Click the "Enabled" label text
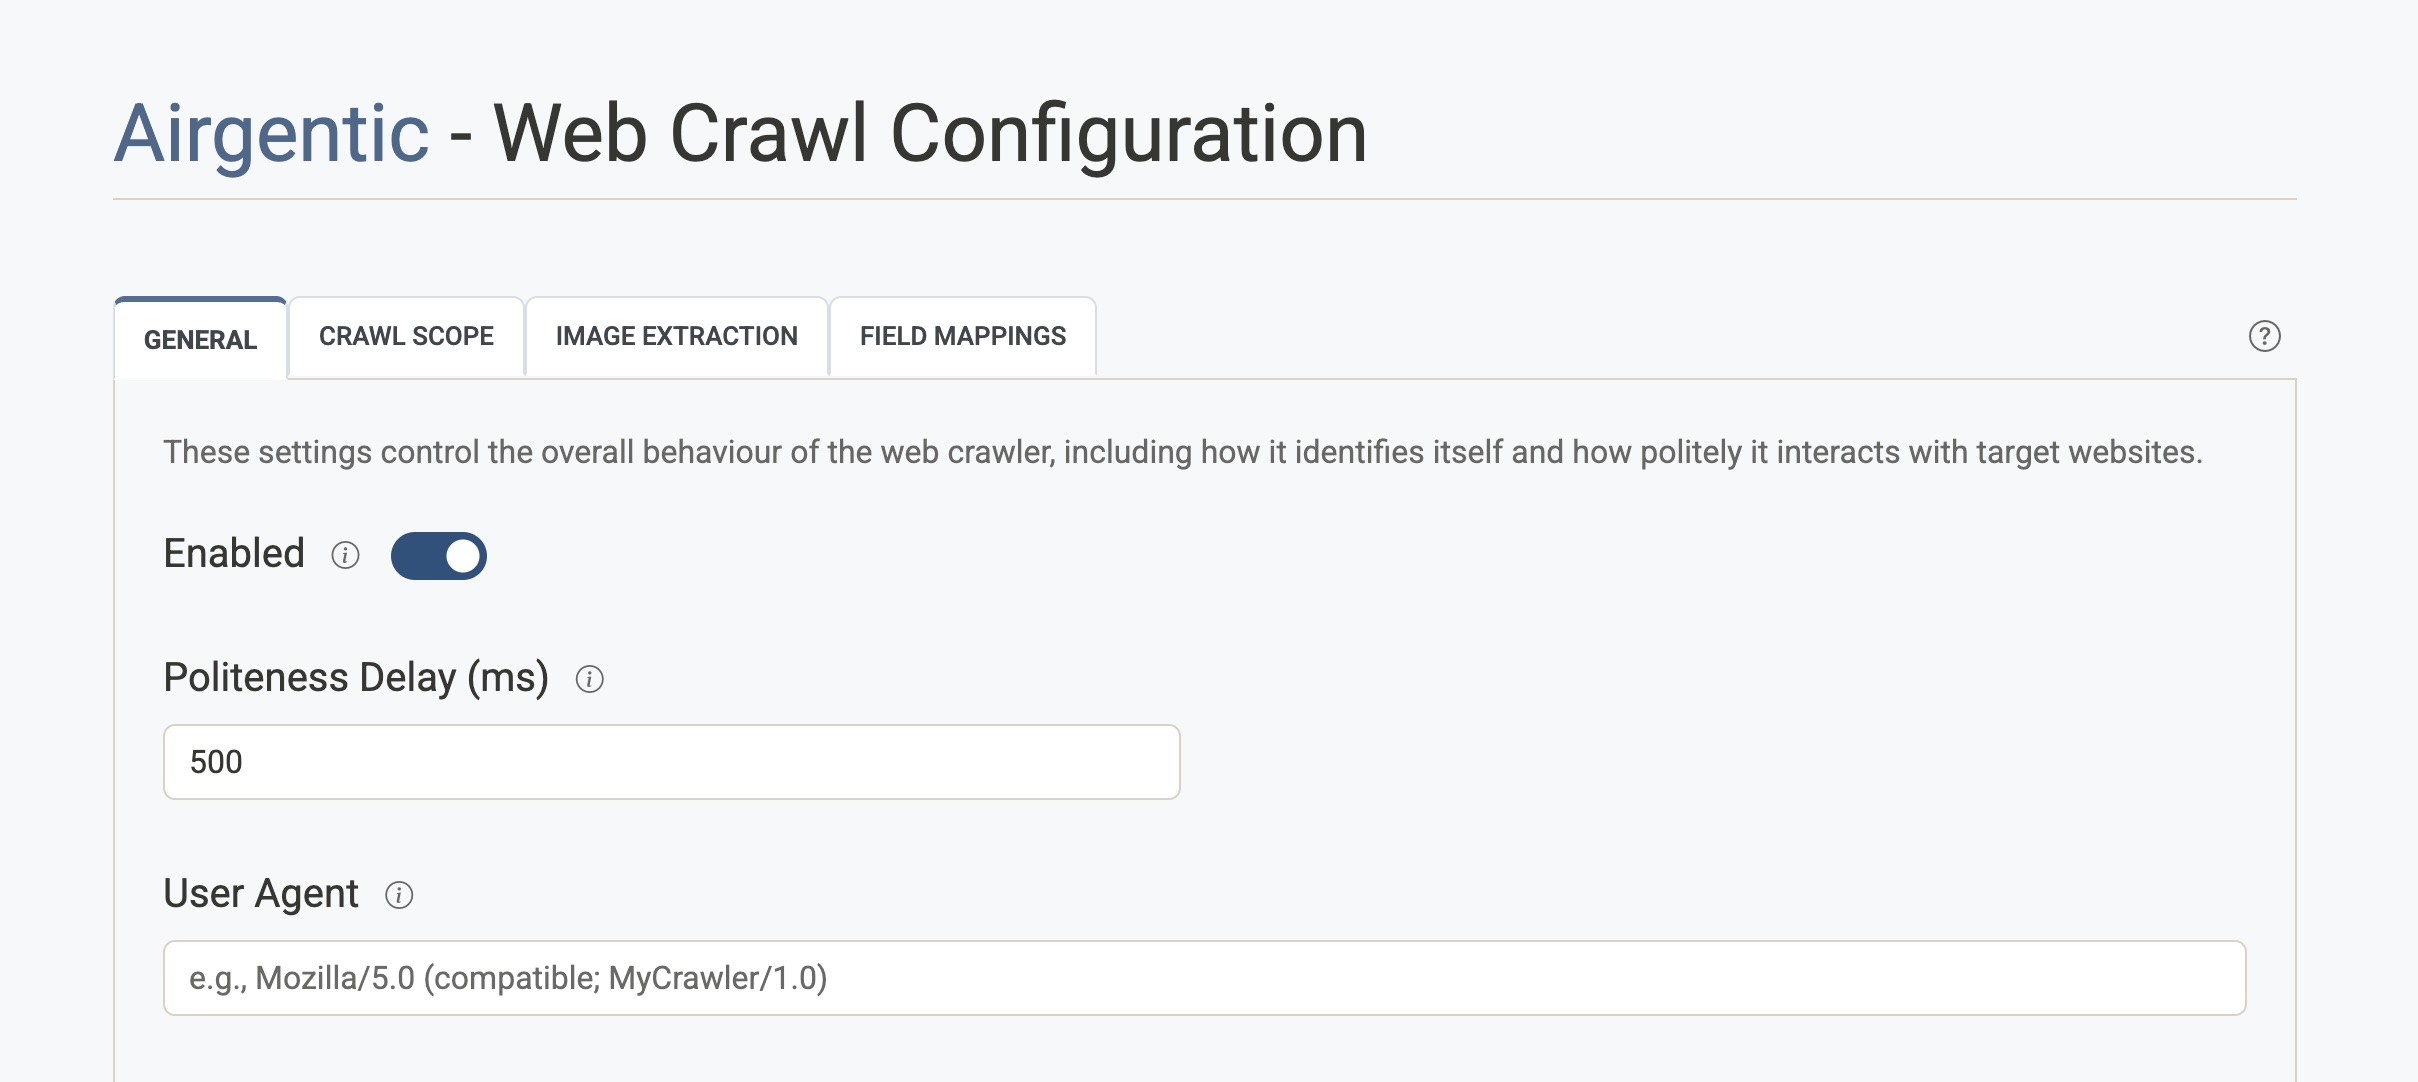The height and width of the screenshot is (1082, 2418). 234,554
